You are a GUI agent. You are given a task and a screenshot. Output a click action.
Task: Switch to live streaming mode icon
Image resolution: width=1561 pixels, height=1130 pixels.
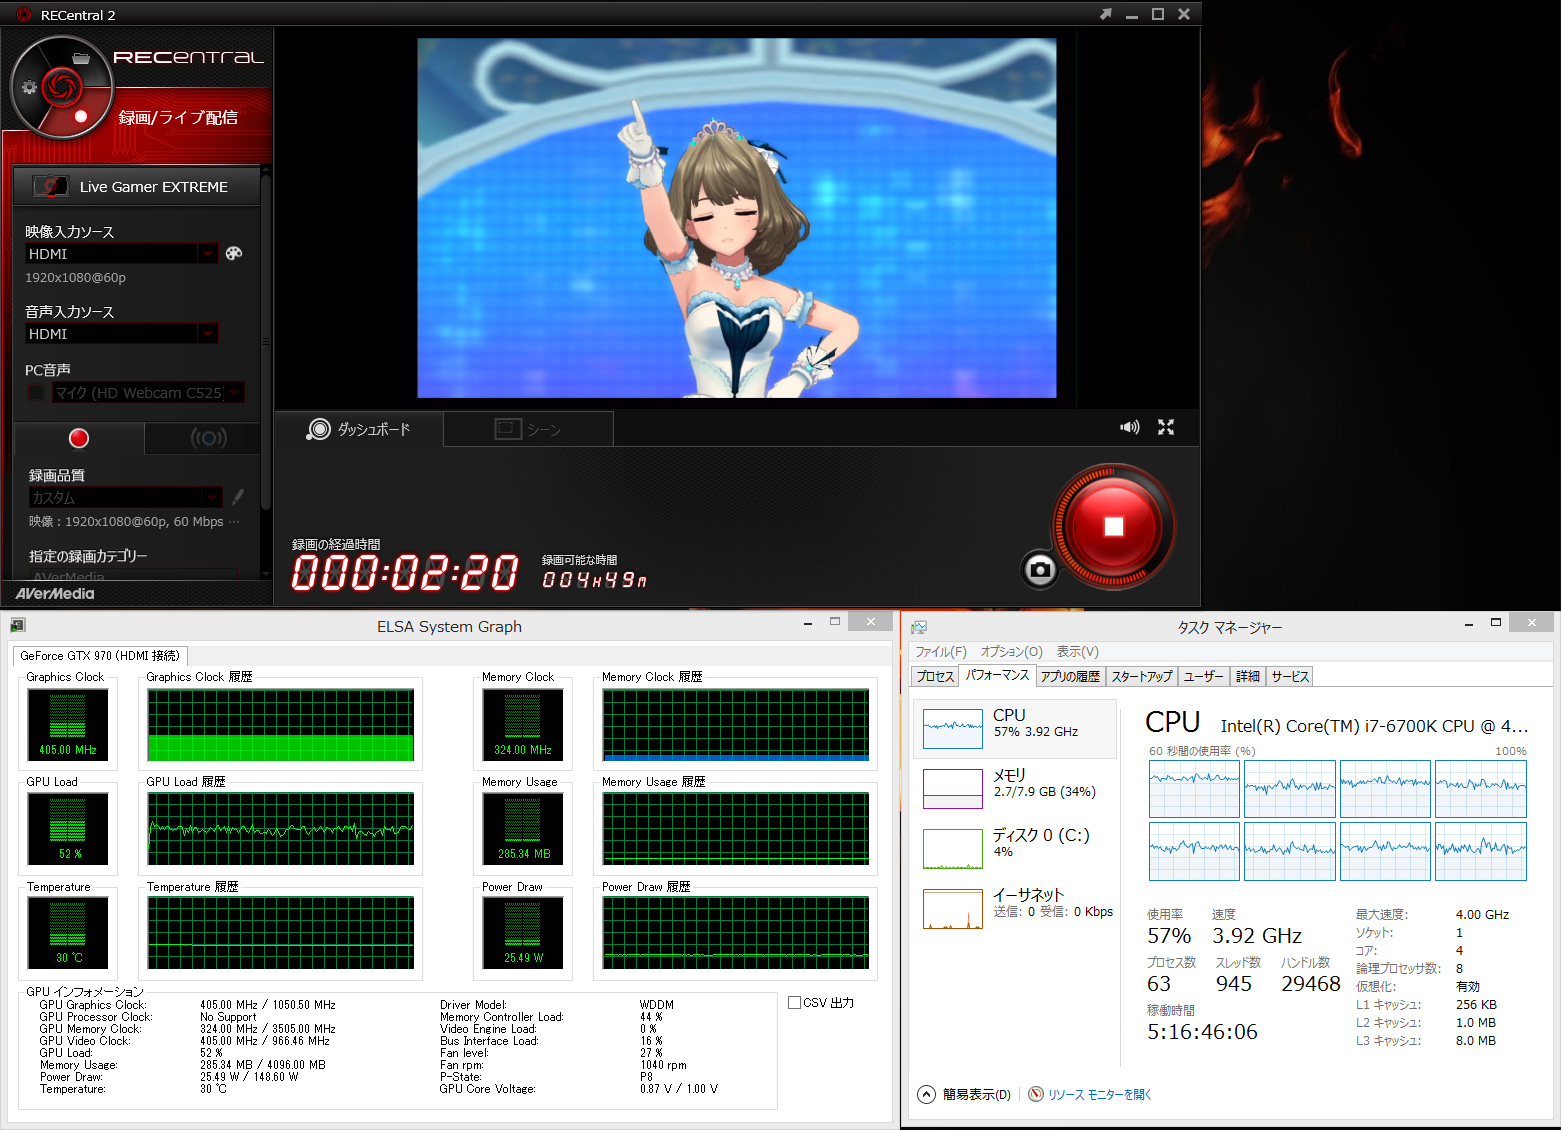[x=208, y=438]
